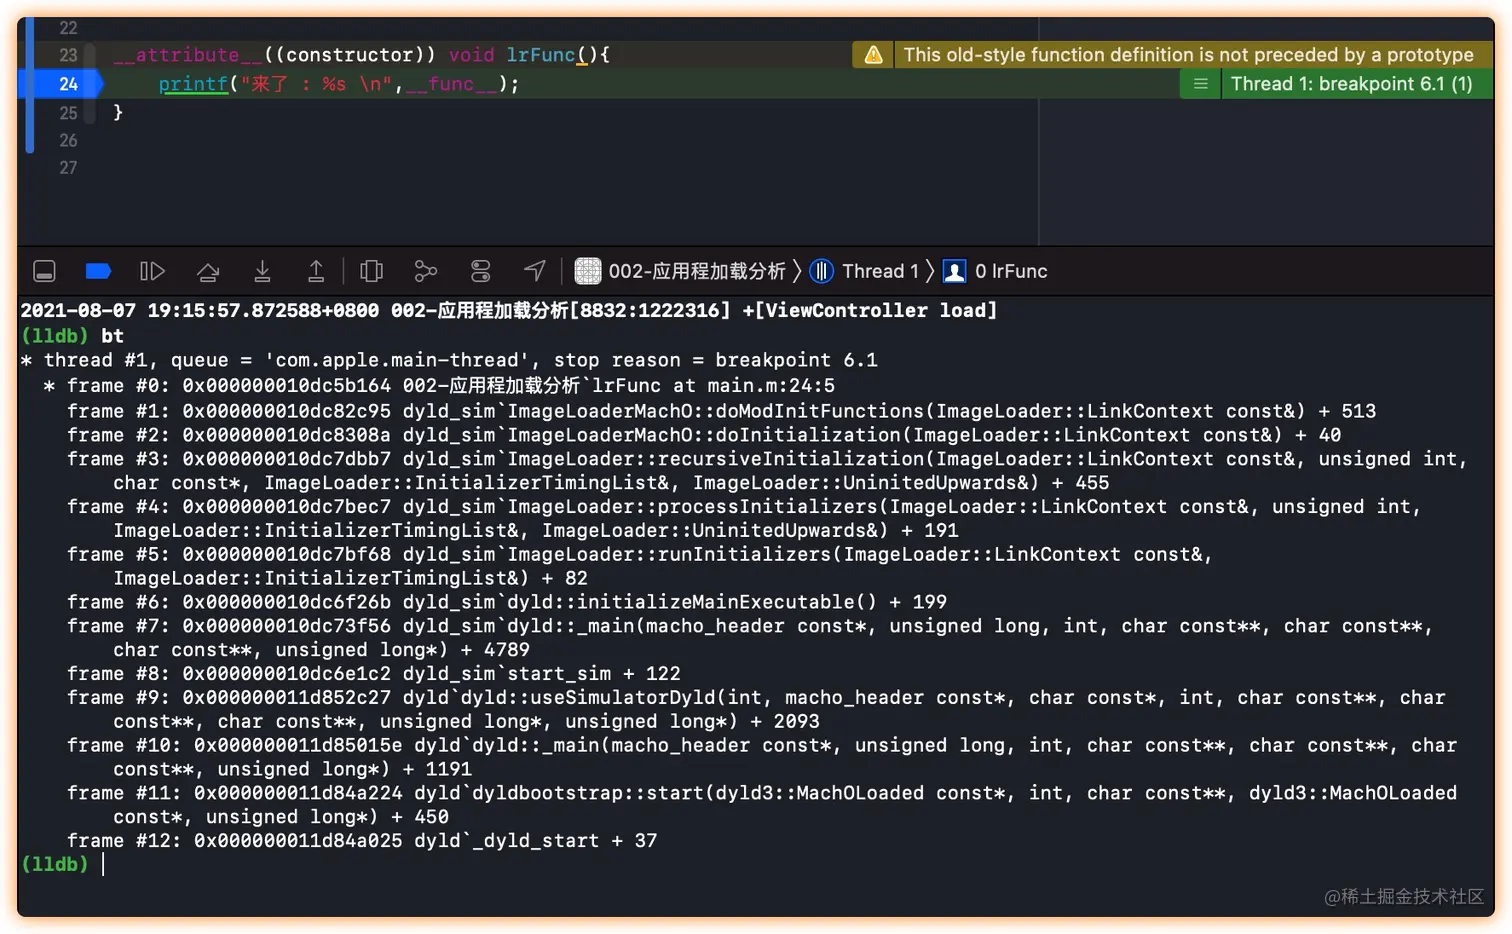Deactivate breakpoints using the blue breakpoint icon
The image size is (1512, 934).
point(98,271)
